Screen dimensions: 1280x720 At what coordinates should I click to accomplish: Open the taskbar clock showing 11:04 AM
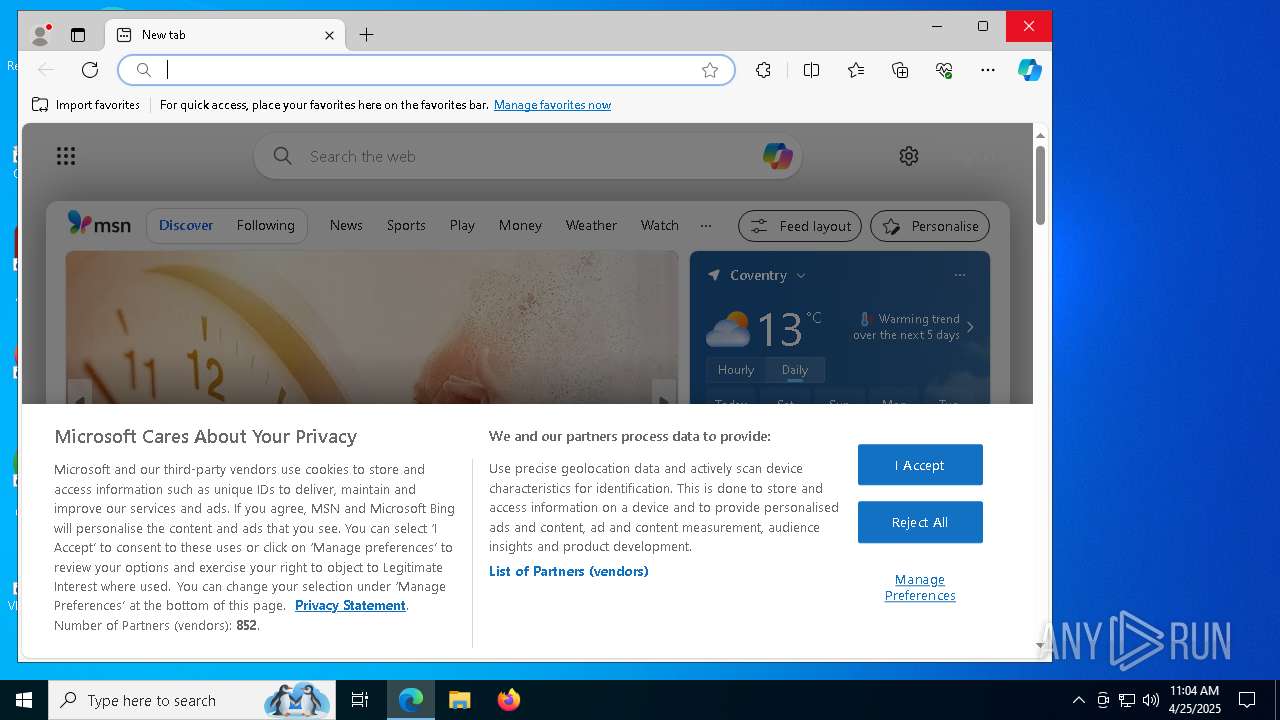[x=1195, y=700]
